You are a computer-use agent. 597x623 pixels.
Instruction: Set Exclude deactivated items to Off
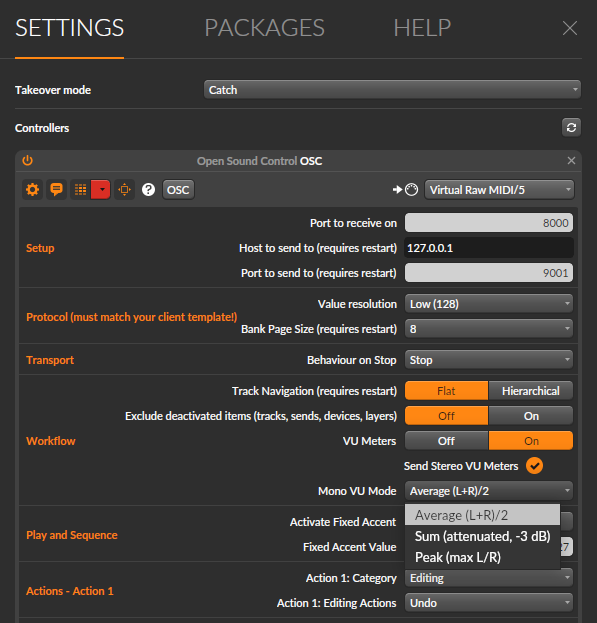coord(446,416)
